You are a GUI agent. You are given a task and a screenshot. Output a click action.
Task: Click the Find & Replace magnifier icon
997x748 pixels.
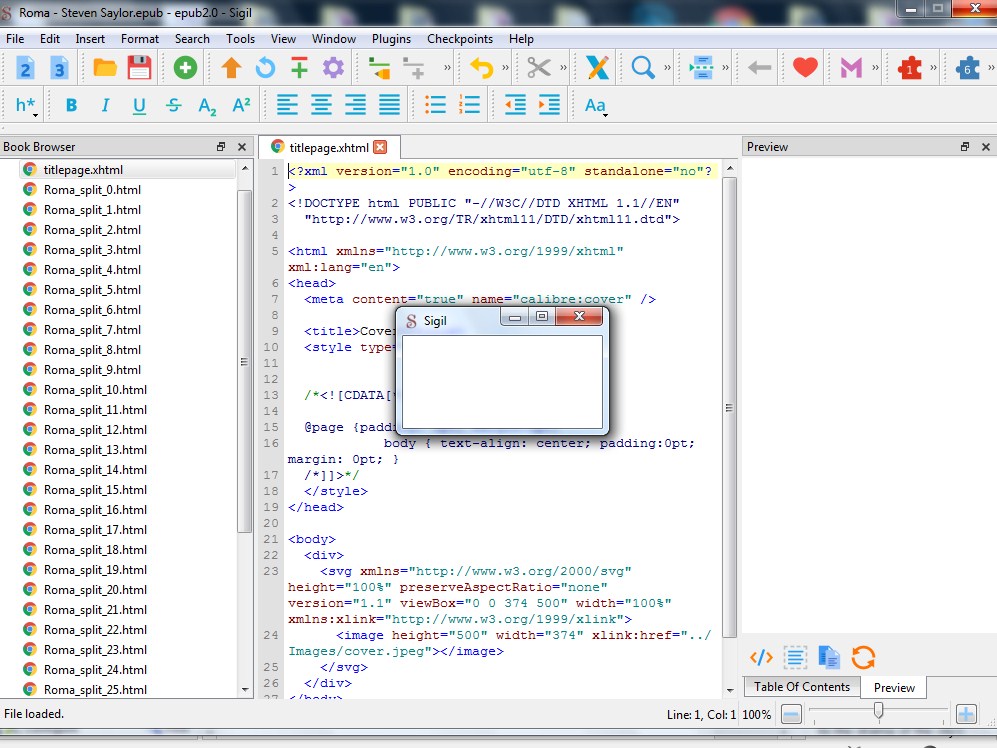click(643, 68)
